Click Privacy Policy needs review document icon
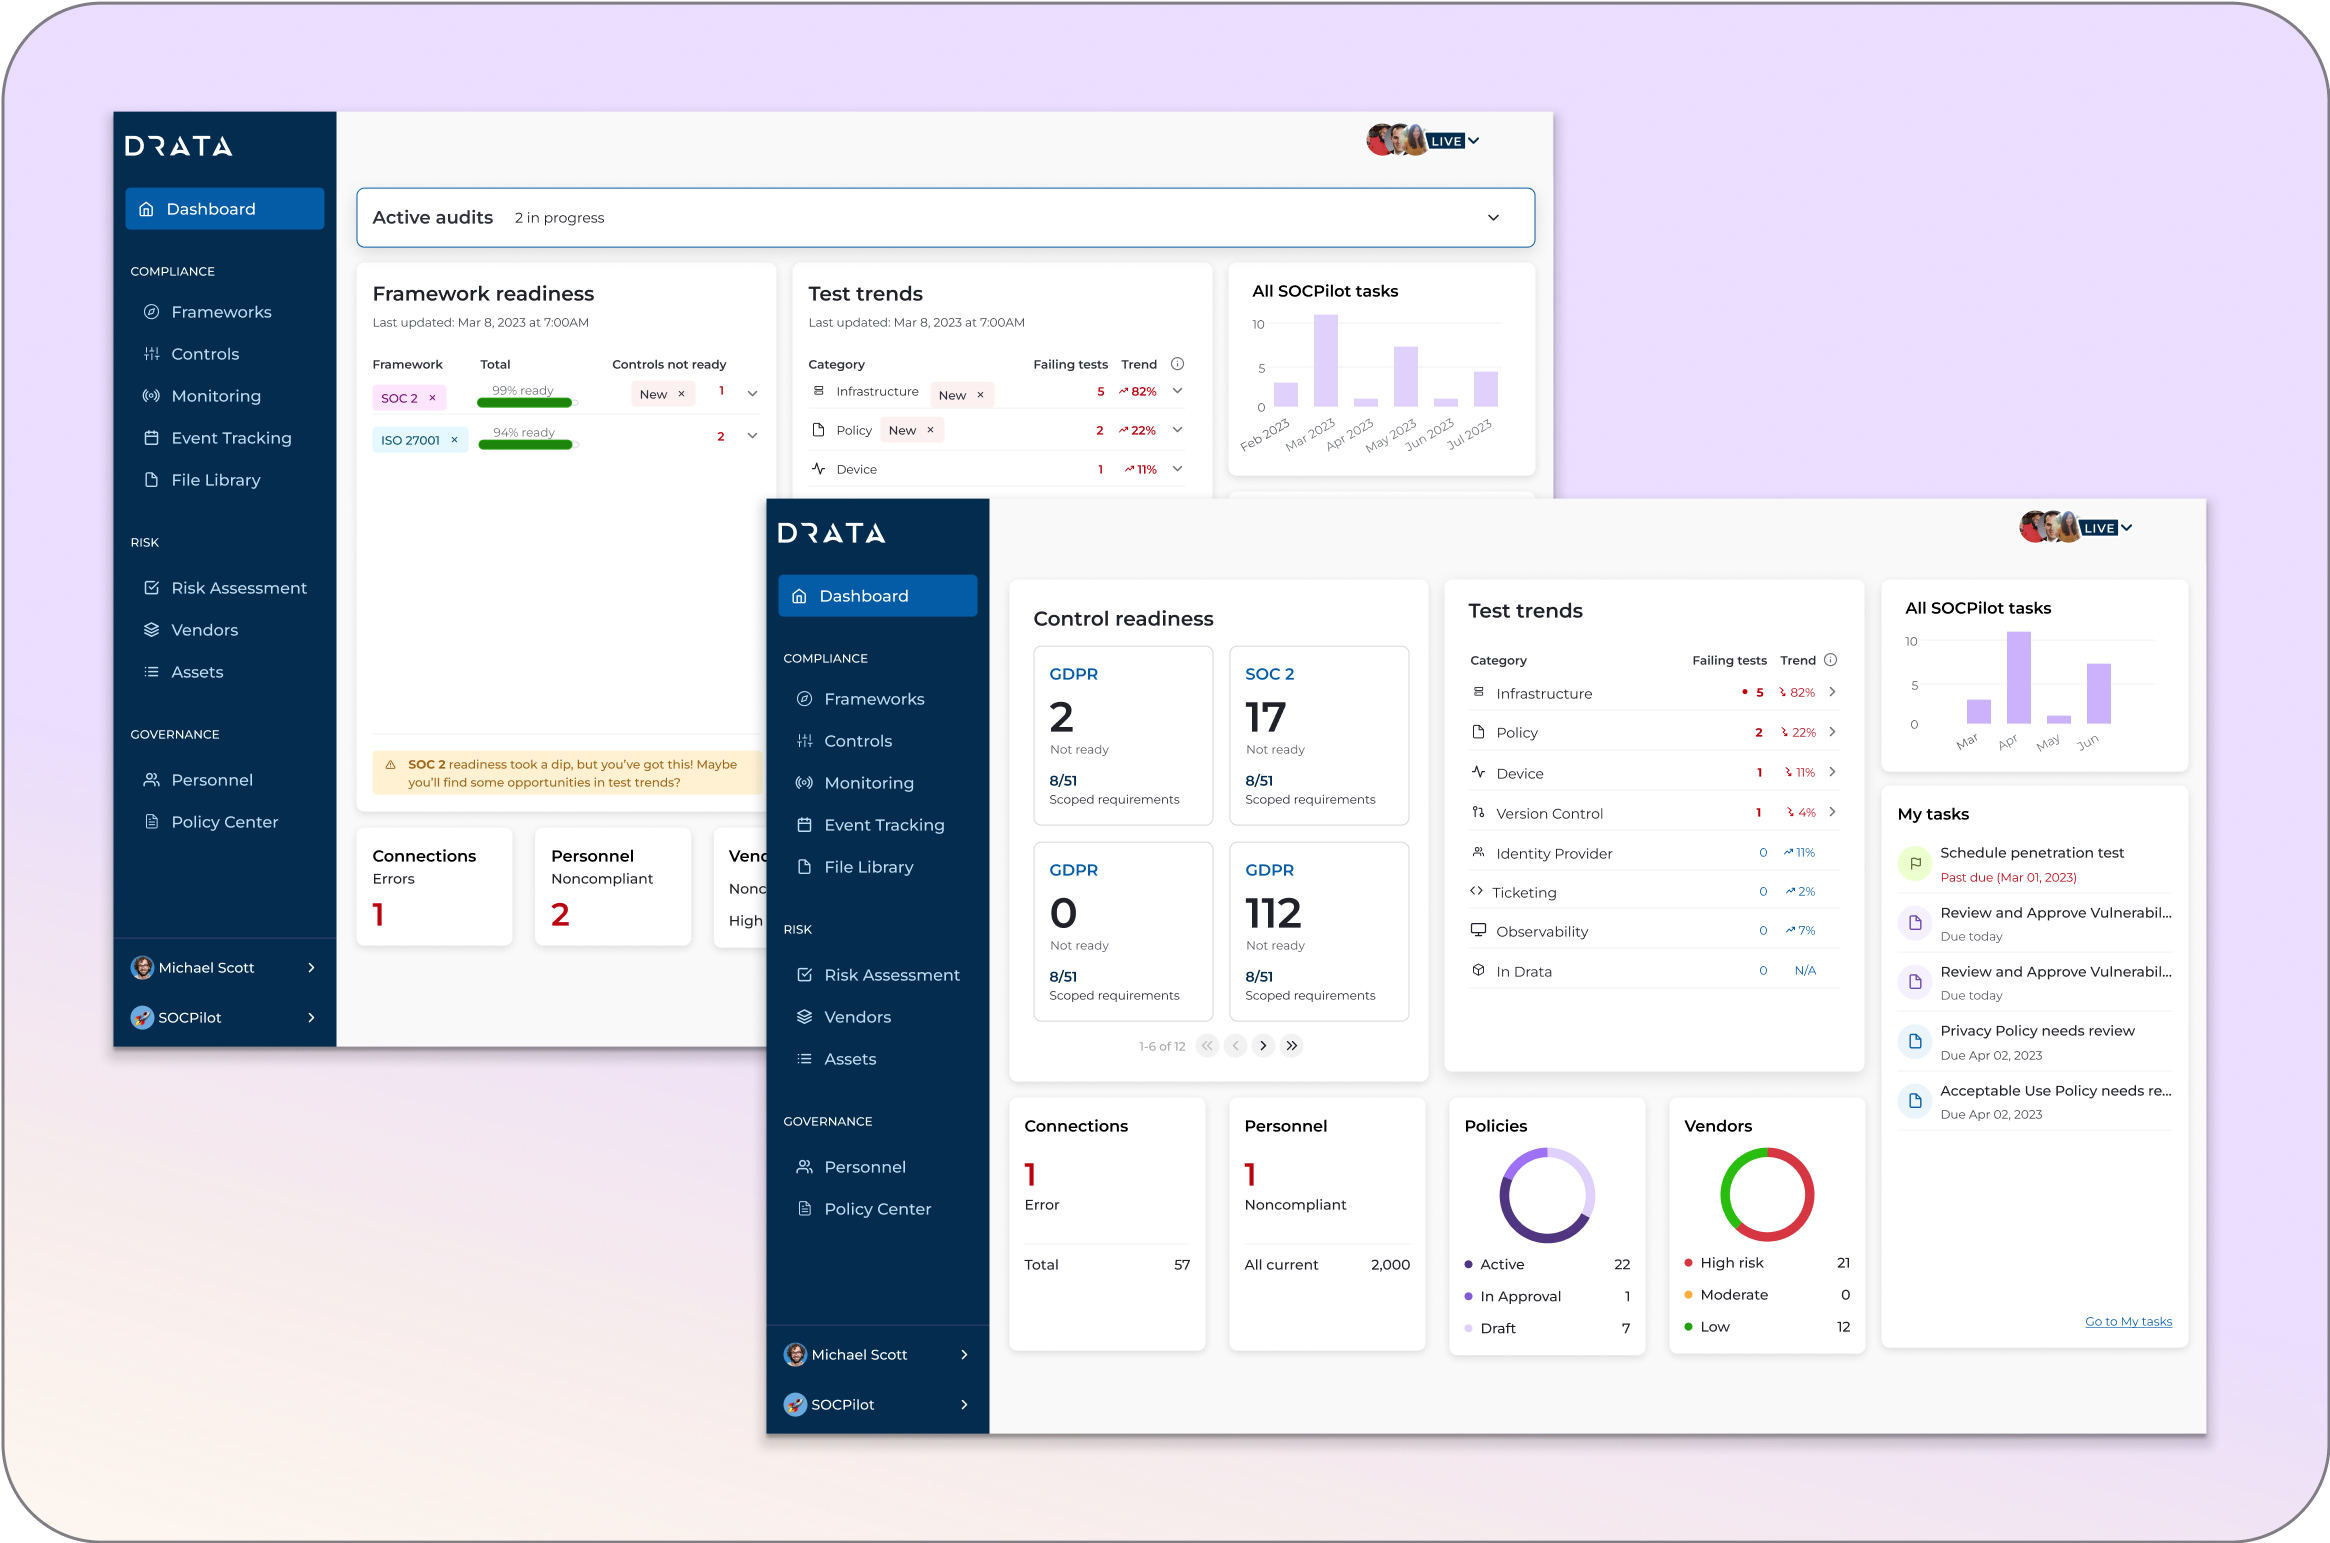Screen dimensions: 2330x1543 pyautogui.click(x=1915, y=1041)
